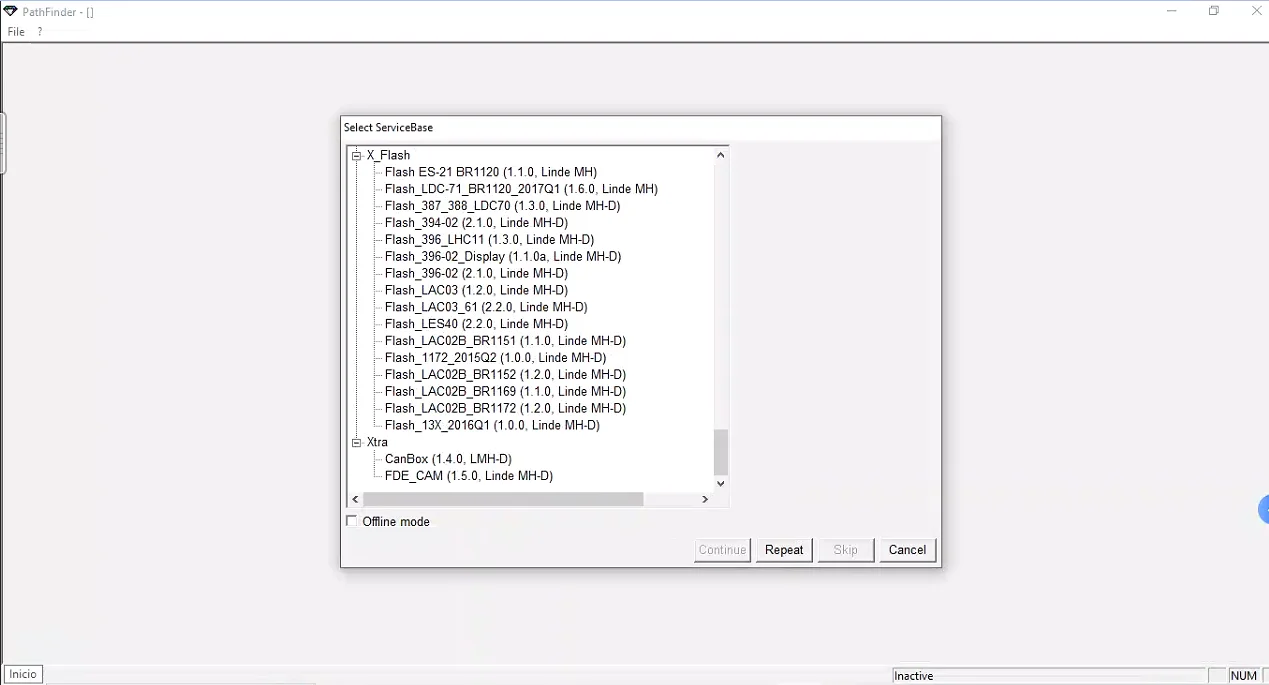Select Flash_394-02 (2.1.0) entry

coord(476,223)
